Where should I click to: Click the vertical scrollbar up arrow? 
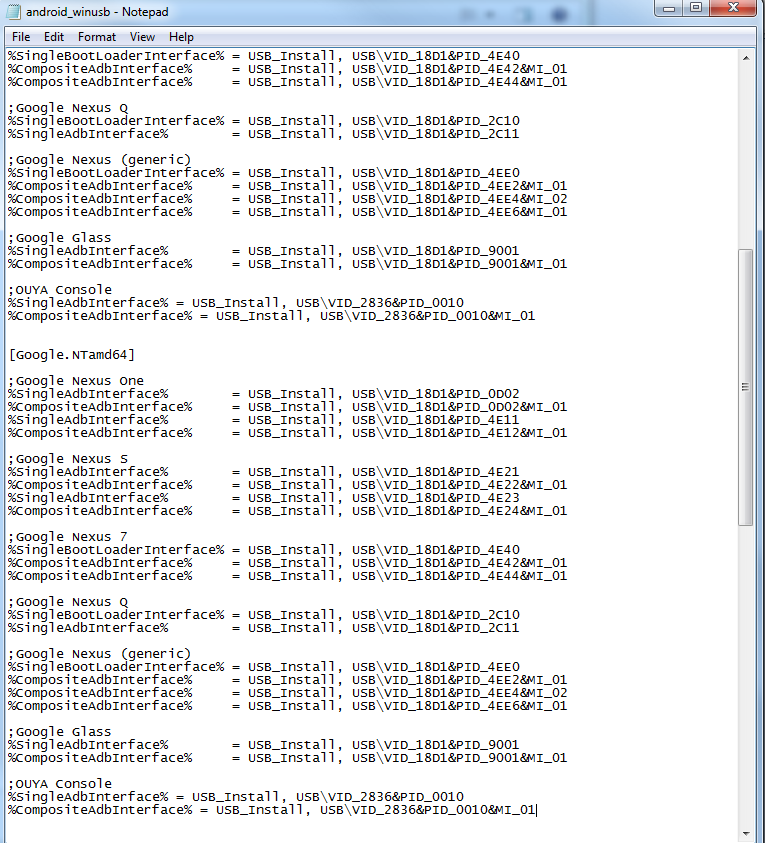[745, 57]
